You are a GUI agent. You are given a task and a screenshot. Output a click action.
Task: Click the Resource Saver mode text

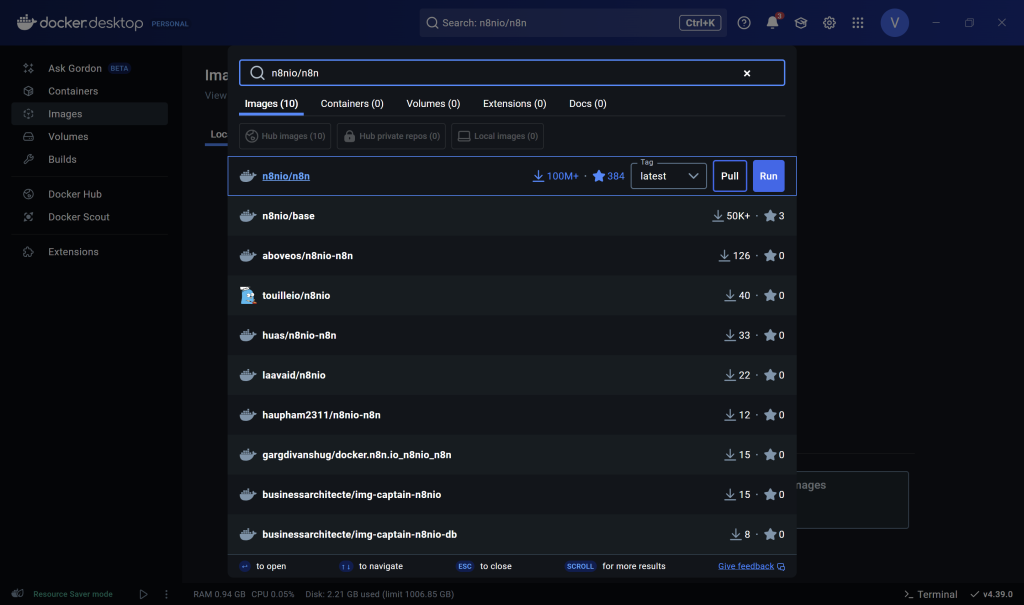click(x=72, y=594)
